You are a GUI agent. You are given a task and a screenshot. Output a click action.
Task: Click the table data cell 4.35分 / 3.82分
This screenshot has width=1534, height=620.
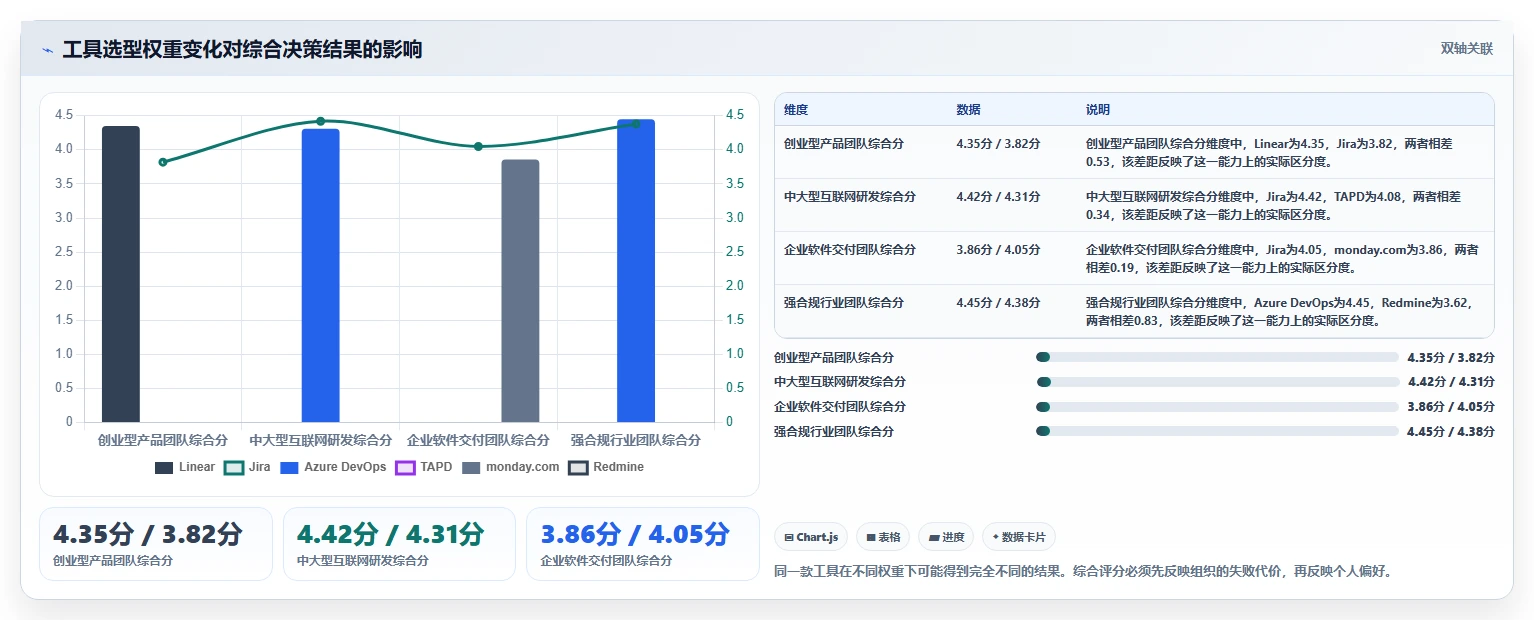click(998, 144)
